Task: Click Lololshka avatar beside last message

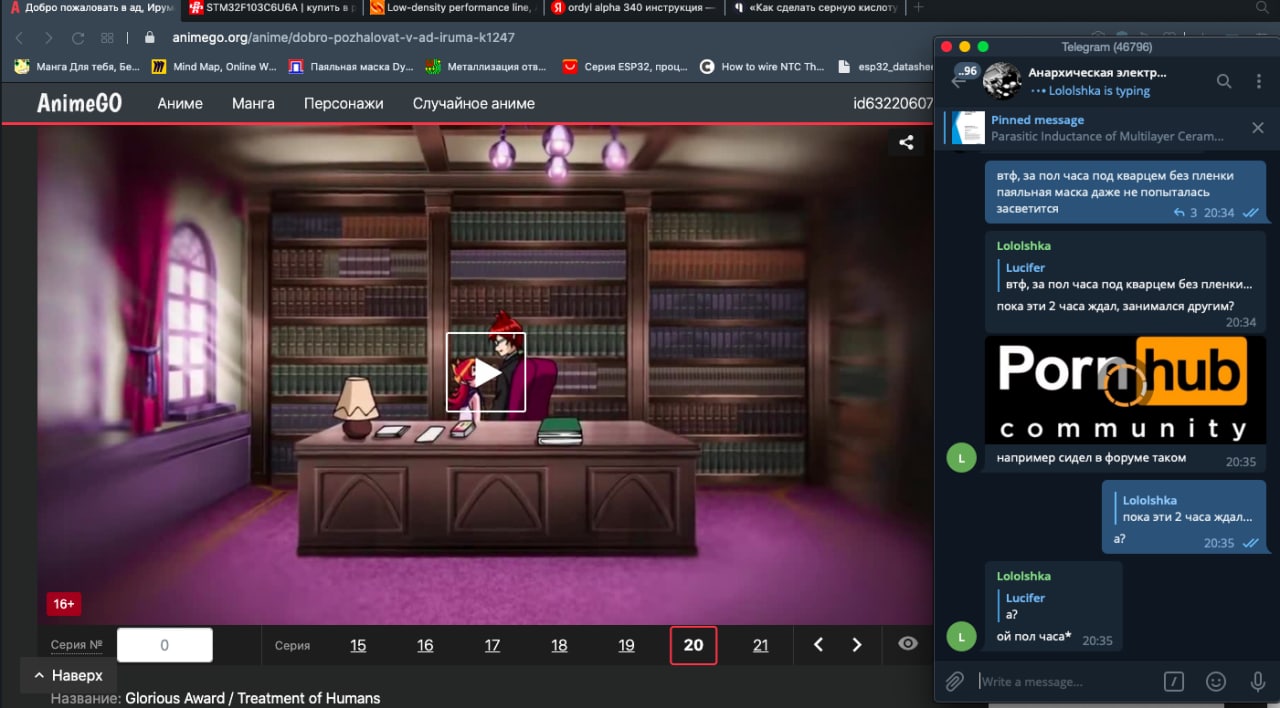Action: (x=960, y=636)
